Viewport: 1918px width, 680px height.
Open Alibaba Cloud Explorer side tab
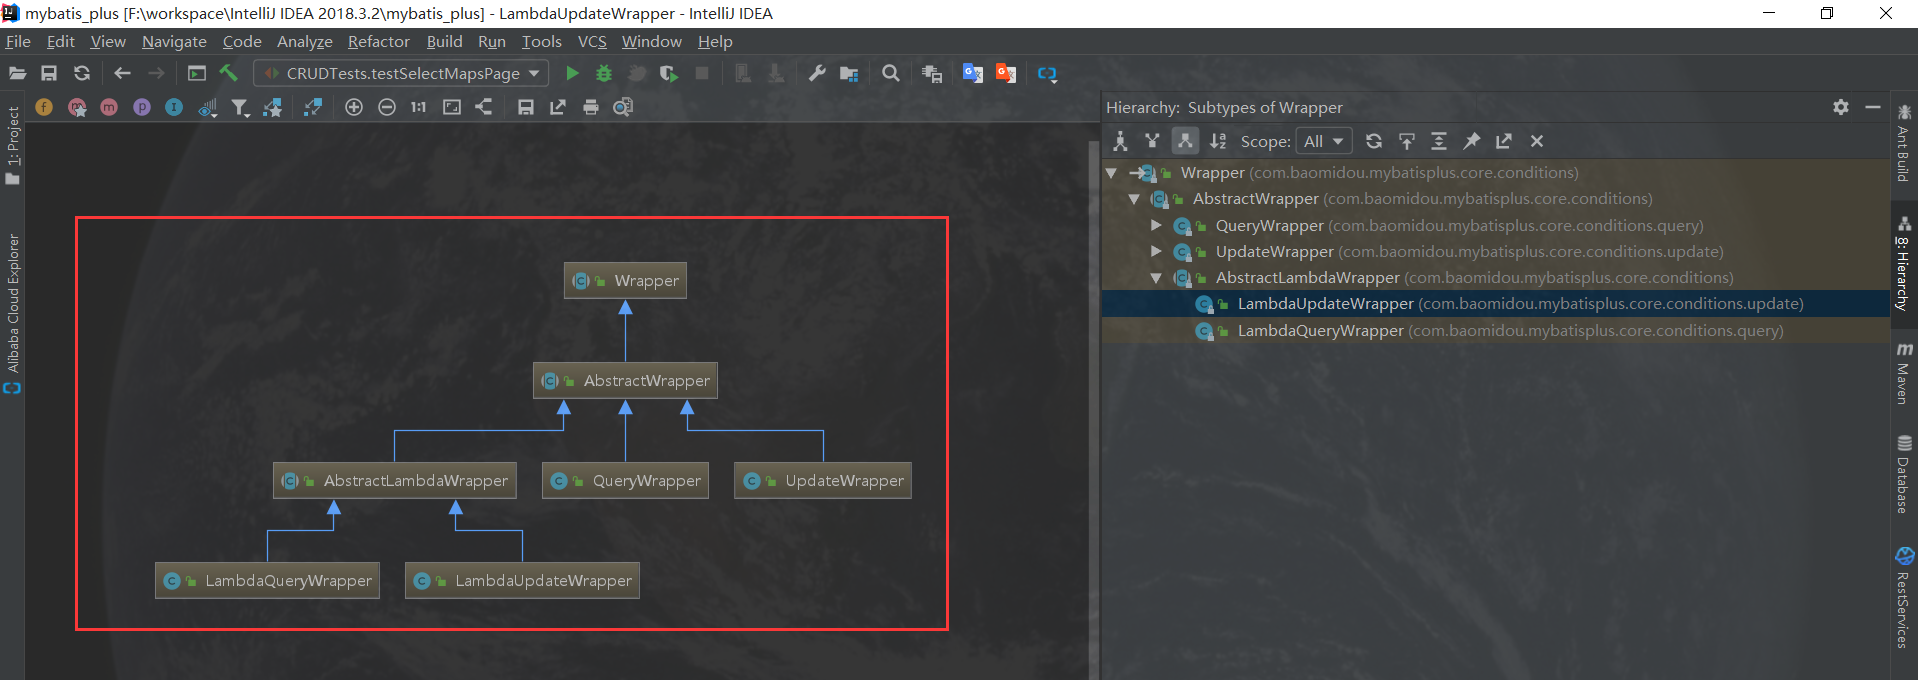click(x=13, y=313)
